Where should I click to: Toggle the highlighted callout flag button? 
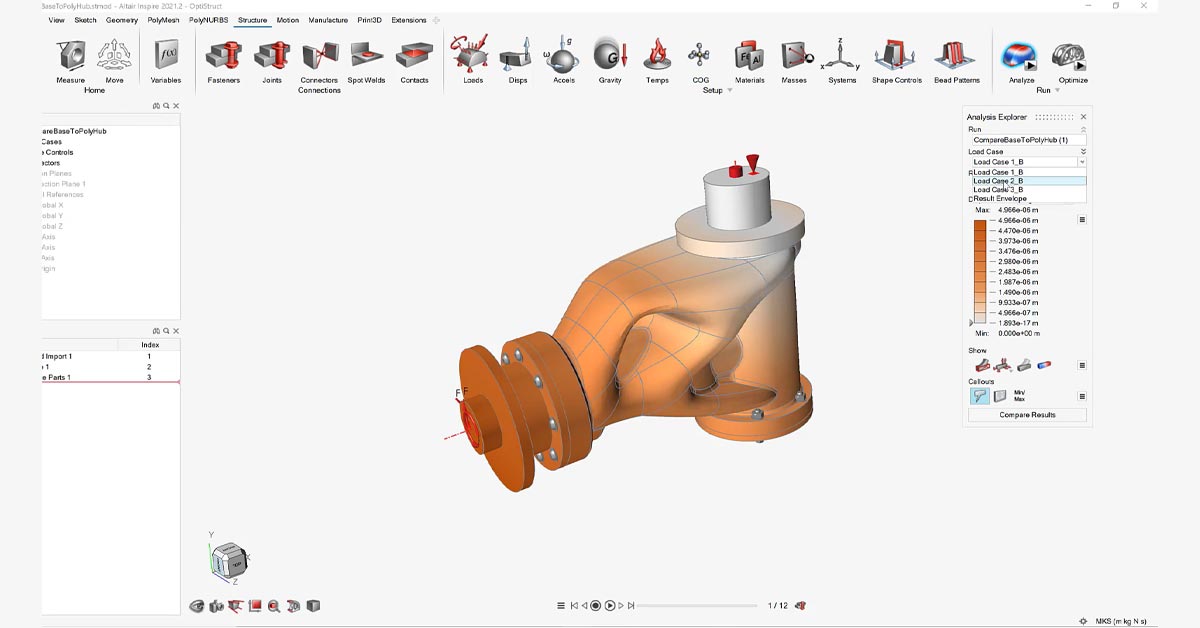click(x=979, y=396)
